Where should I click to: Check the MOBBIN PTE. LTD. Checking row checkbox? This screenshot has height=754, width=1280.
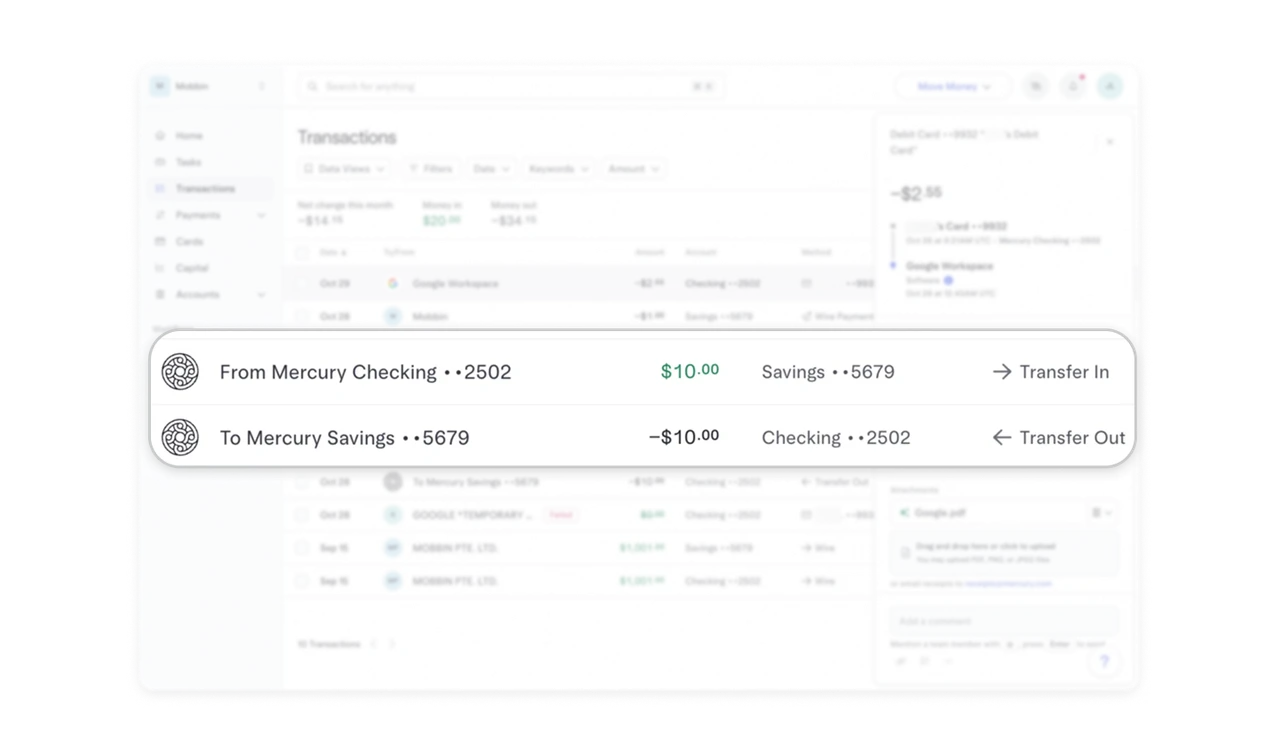302,581
